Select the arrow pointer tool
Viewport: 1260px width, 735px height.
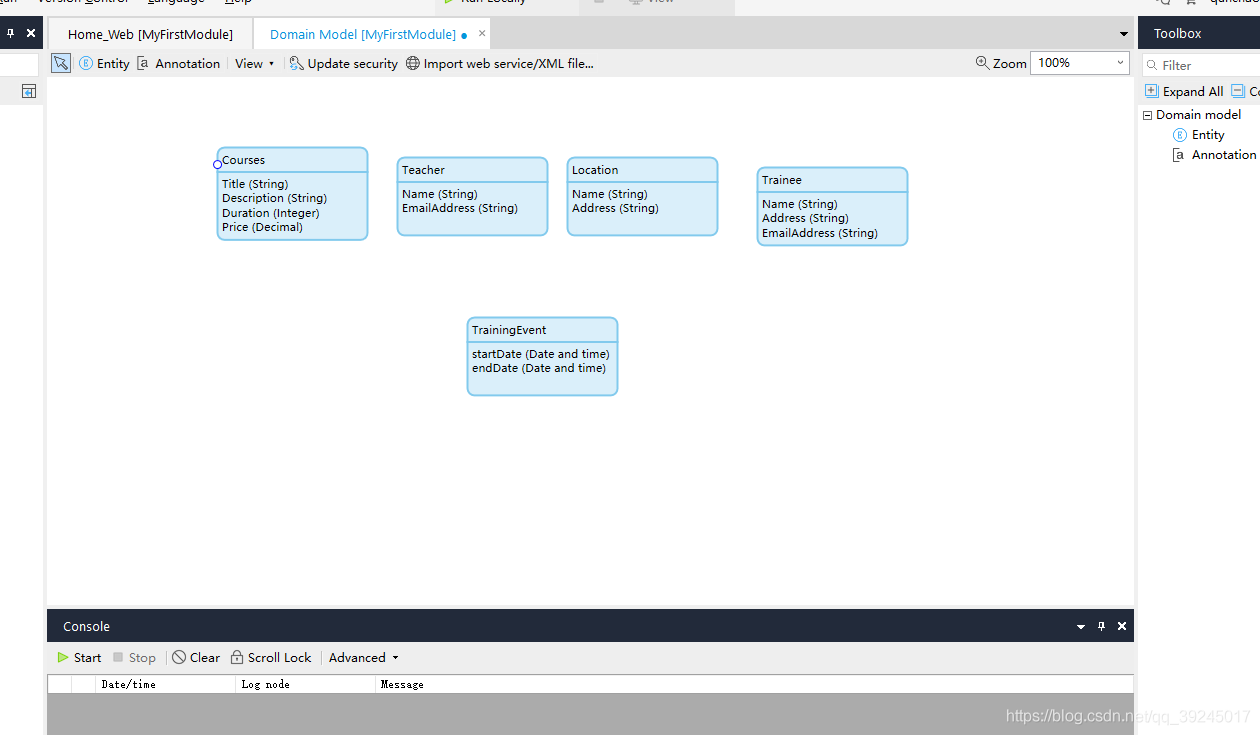point(61,63)
